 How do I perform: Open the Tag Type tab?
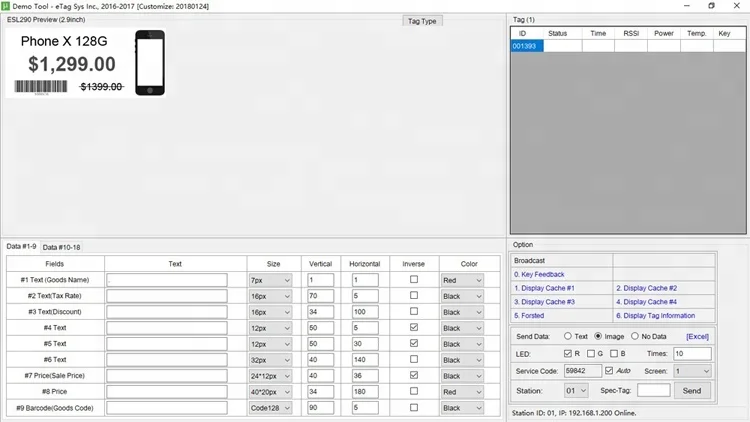pyautogui.click(x=422, y=20)
